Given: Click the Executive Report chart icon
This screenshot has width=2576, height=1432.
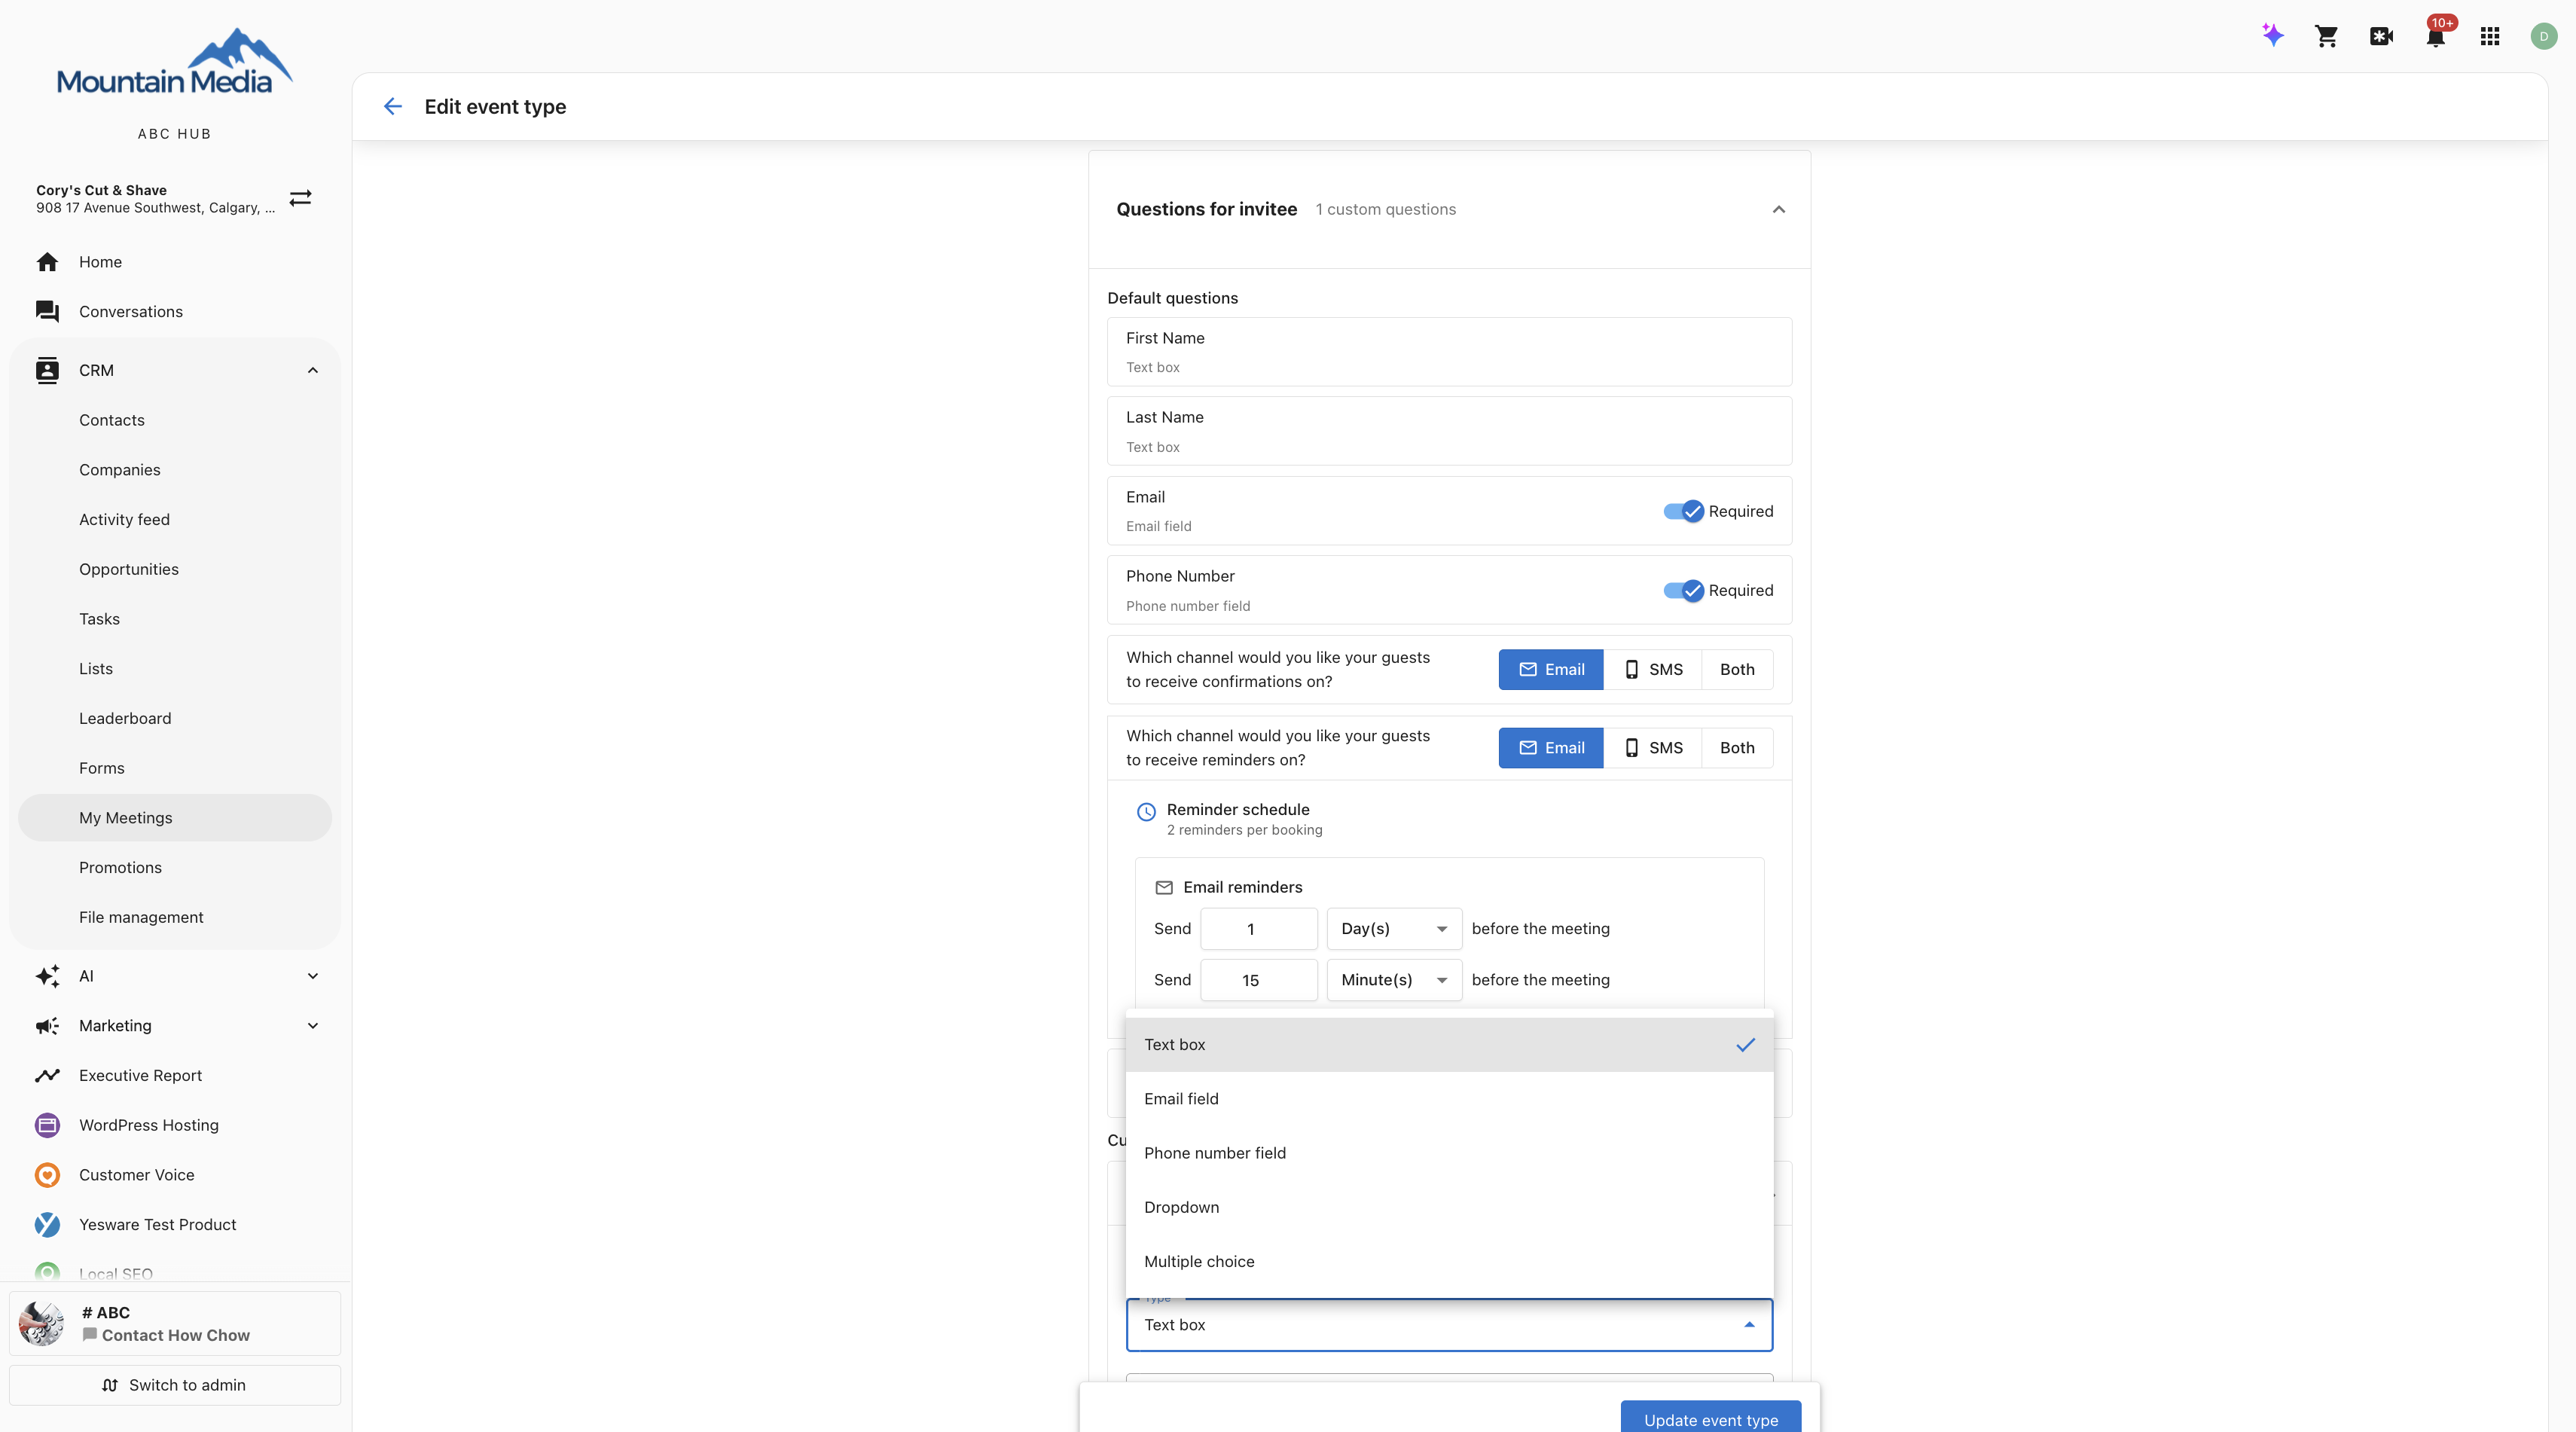Looking at the screenshot, I should coord(47,1075).
